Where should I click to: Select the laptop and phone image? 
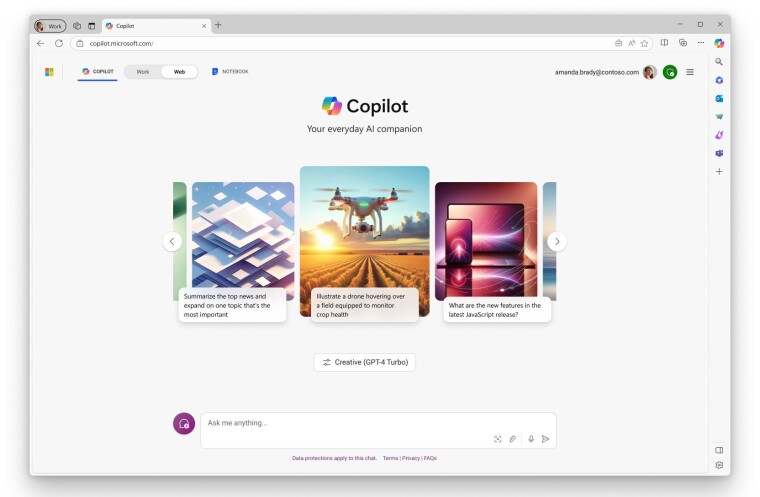[486, 240]
